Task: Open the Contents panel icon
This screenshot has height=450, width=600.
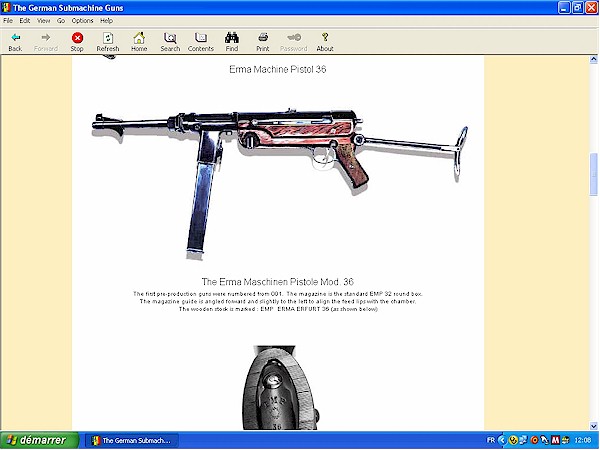Action: [x=201, y=42]
